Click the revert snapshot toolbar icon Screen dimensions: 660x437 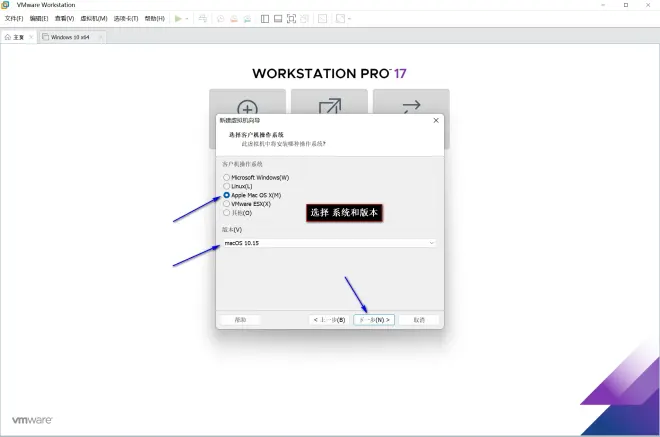(x=234, y=19)
